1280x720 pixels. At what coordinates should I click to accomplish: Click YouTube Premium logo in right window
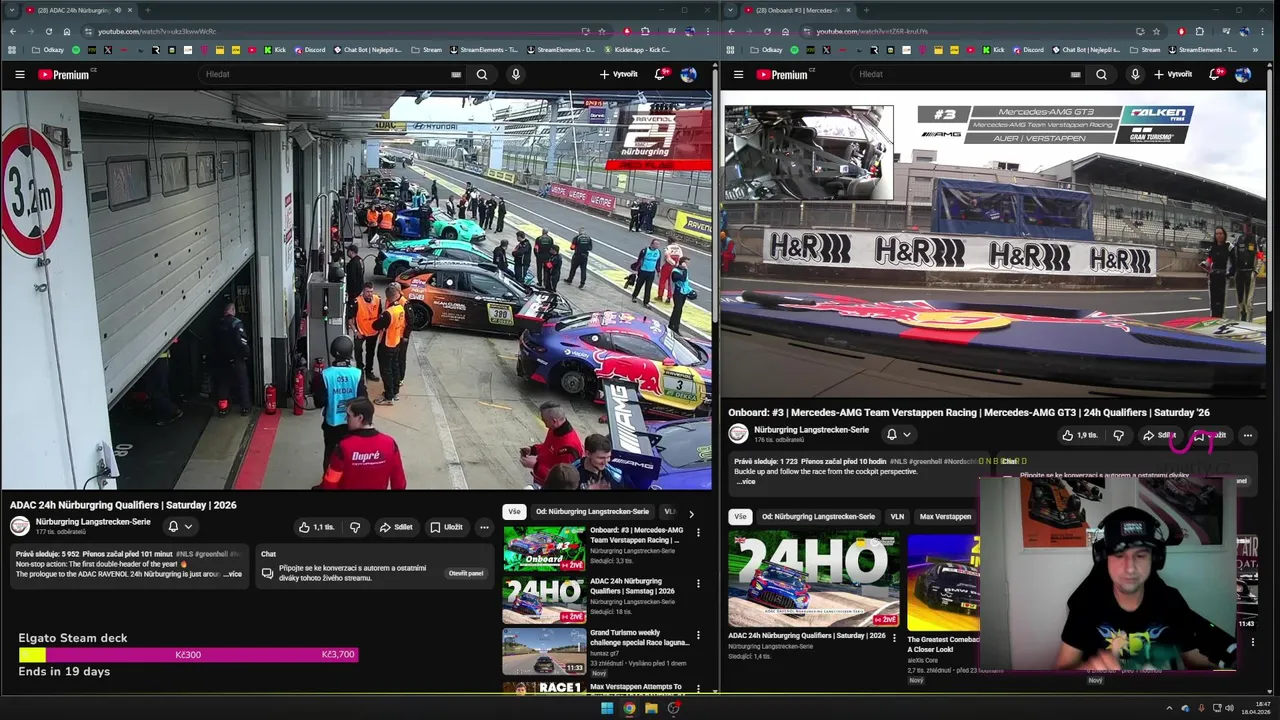point(783,74)
